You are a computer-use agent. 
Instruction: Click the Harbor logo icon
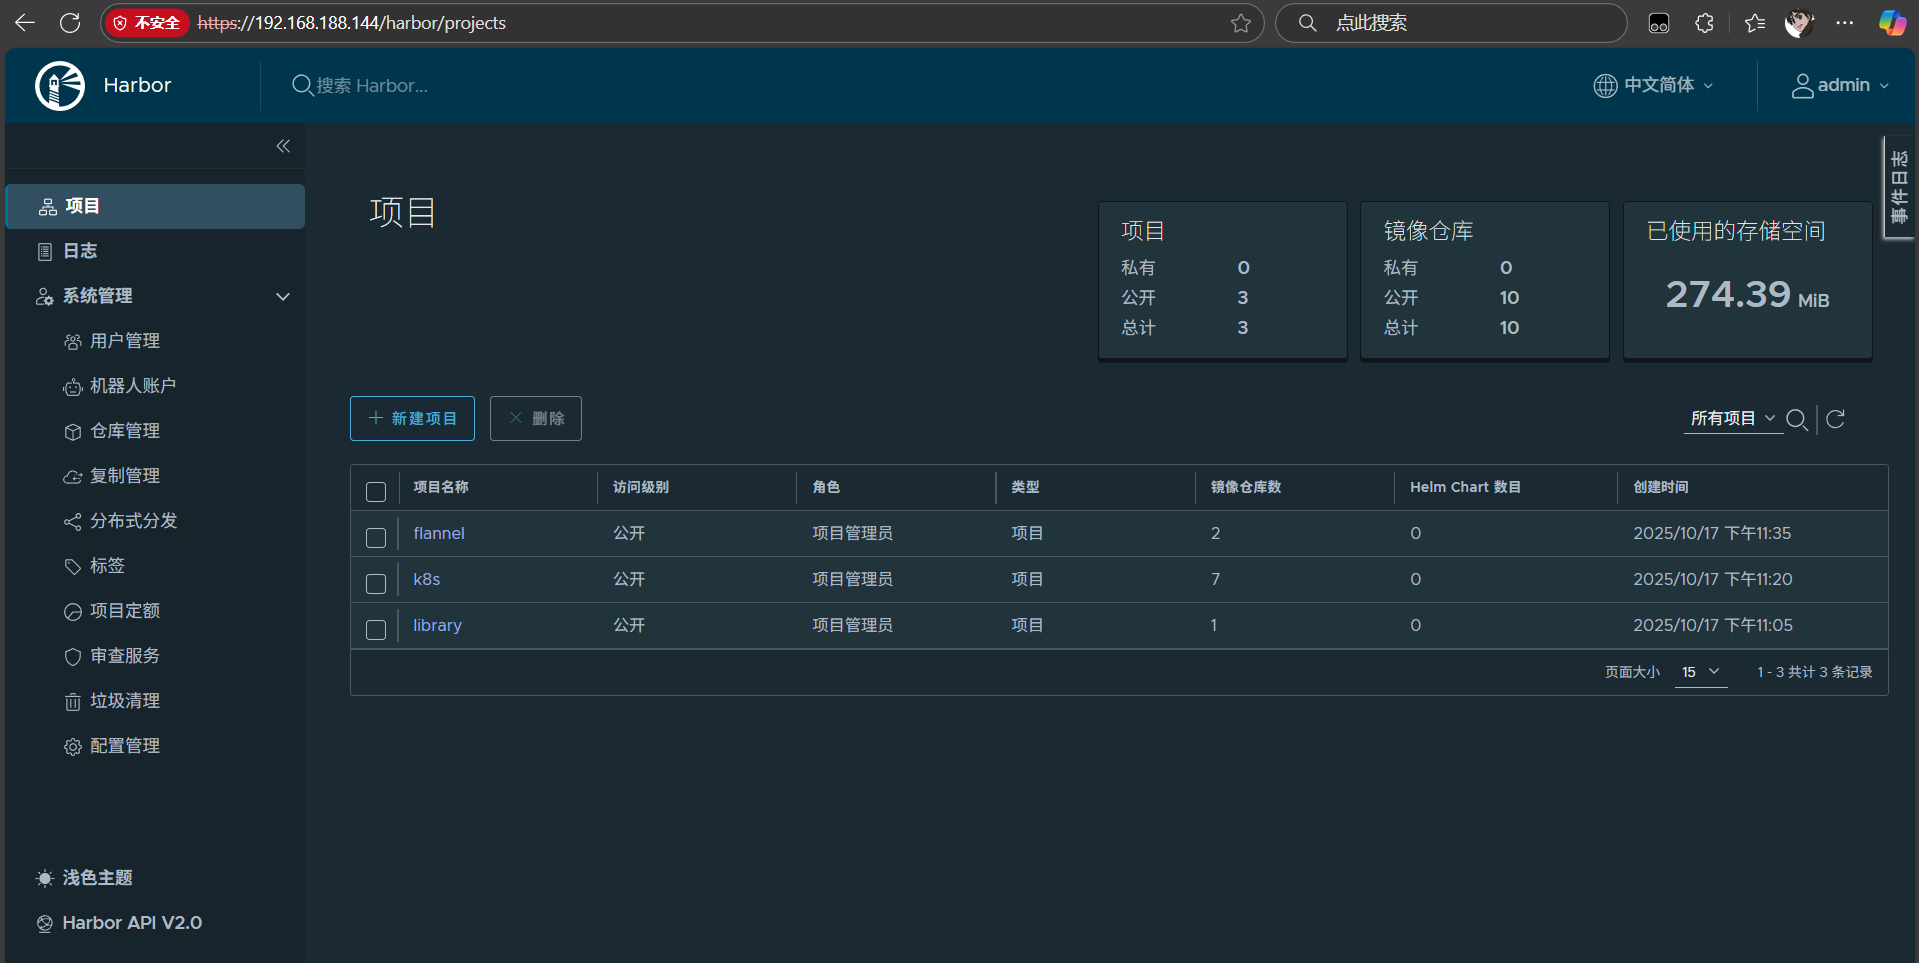coord(60,86)
